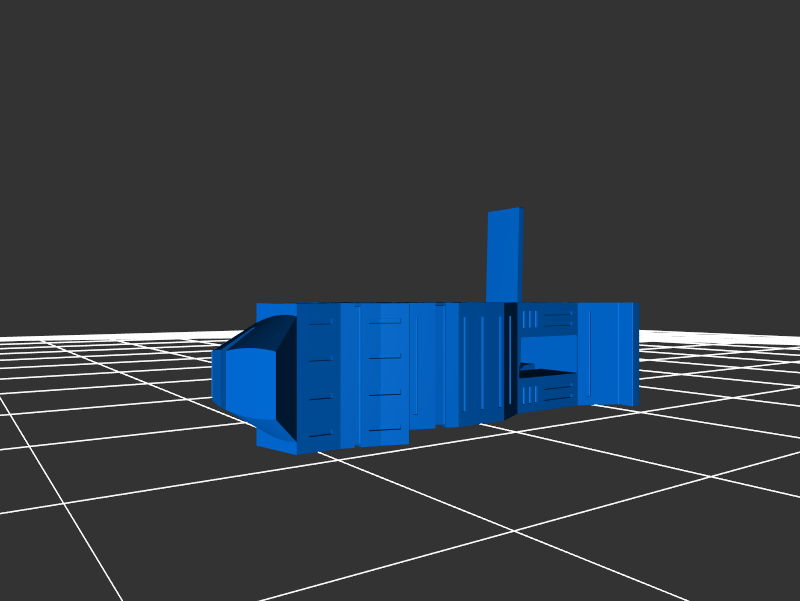Click the second slot down on the leftmost slotted panel

click(320, 359)
